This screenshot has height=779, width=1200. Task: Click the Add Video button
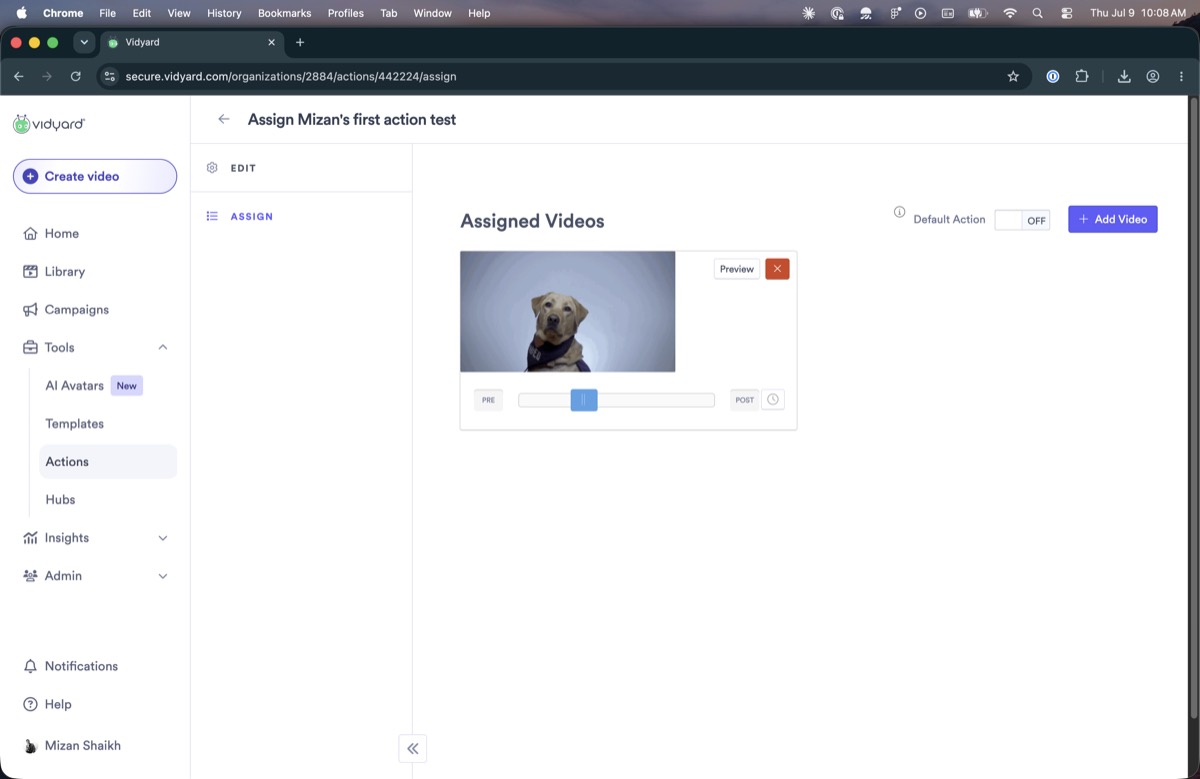point(1112,219)
